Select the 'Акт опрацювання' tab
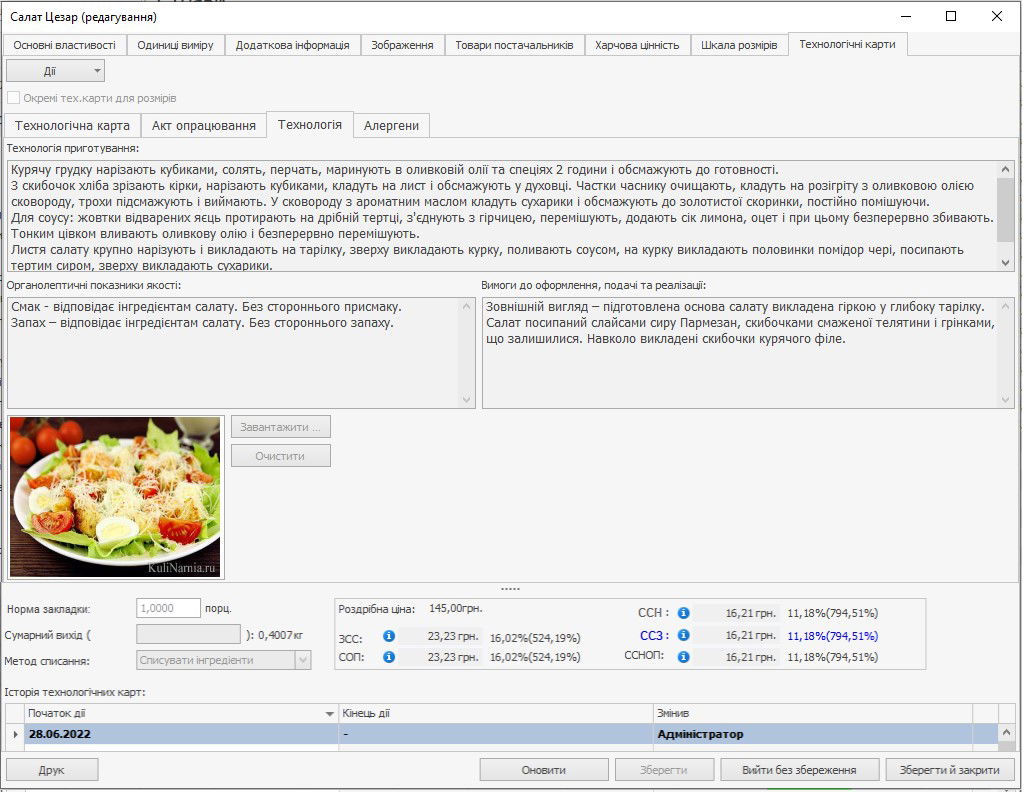The height and width of the screenshot is (792, 1023). click(x=204, y=125)
